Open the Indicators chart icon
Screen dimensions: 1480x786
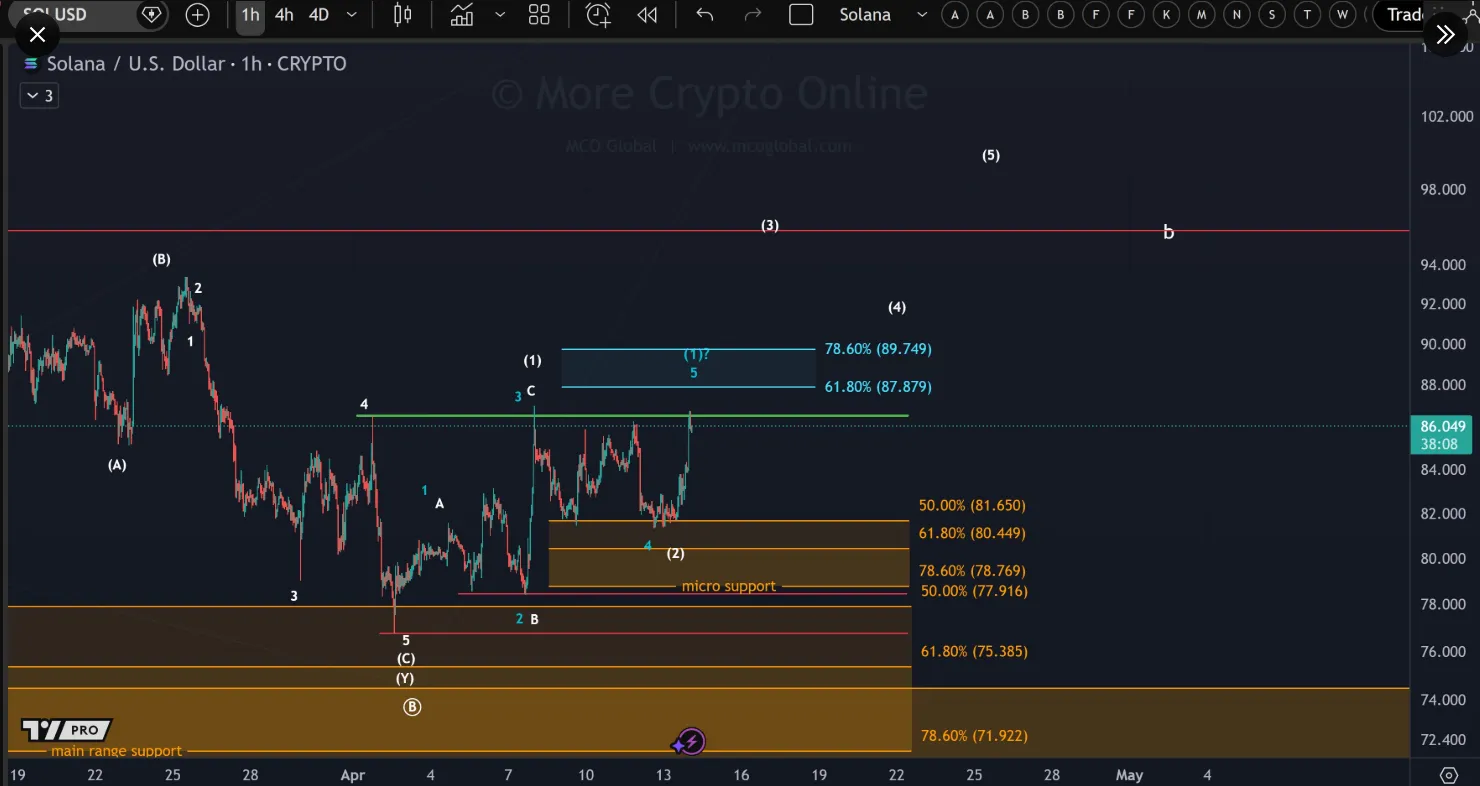click(462, 15)
